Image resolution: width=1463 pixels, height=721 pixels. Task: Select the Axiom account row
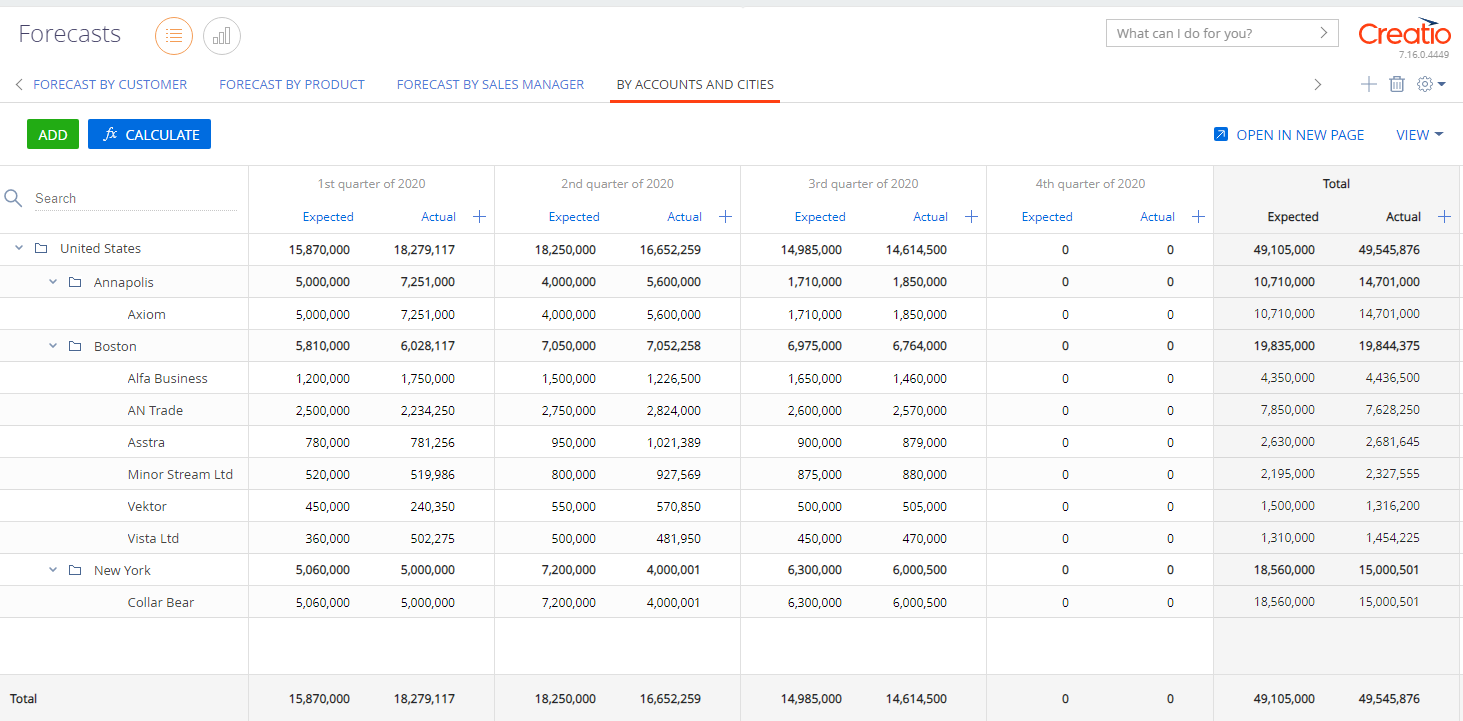[730, 314]
